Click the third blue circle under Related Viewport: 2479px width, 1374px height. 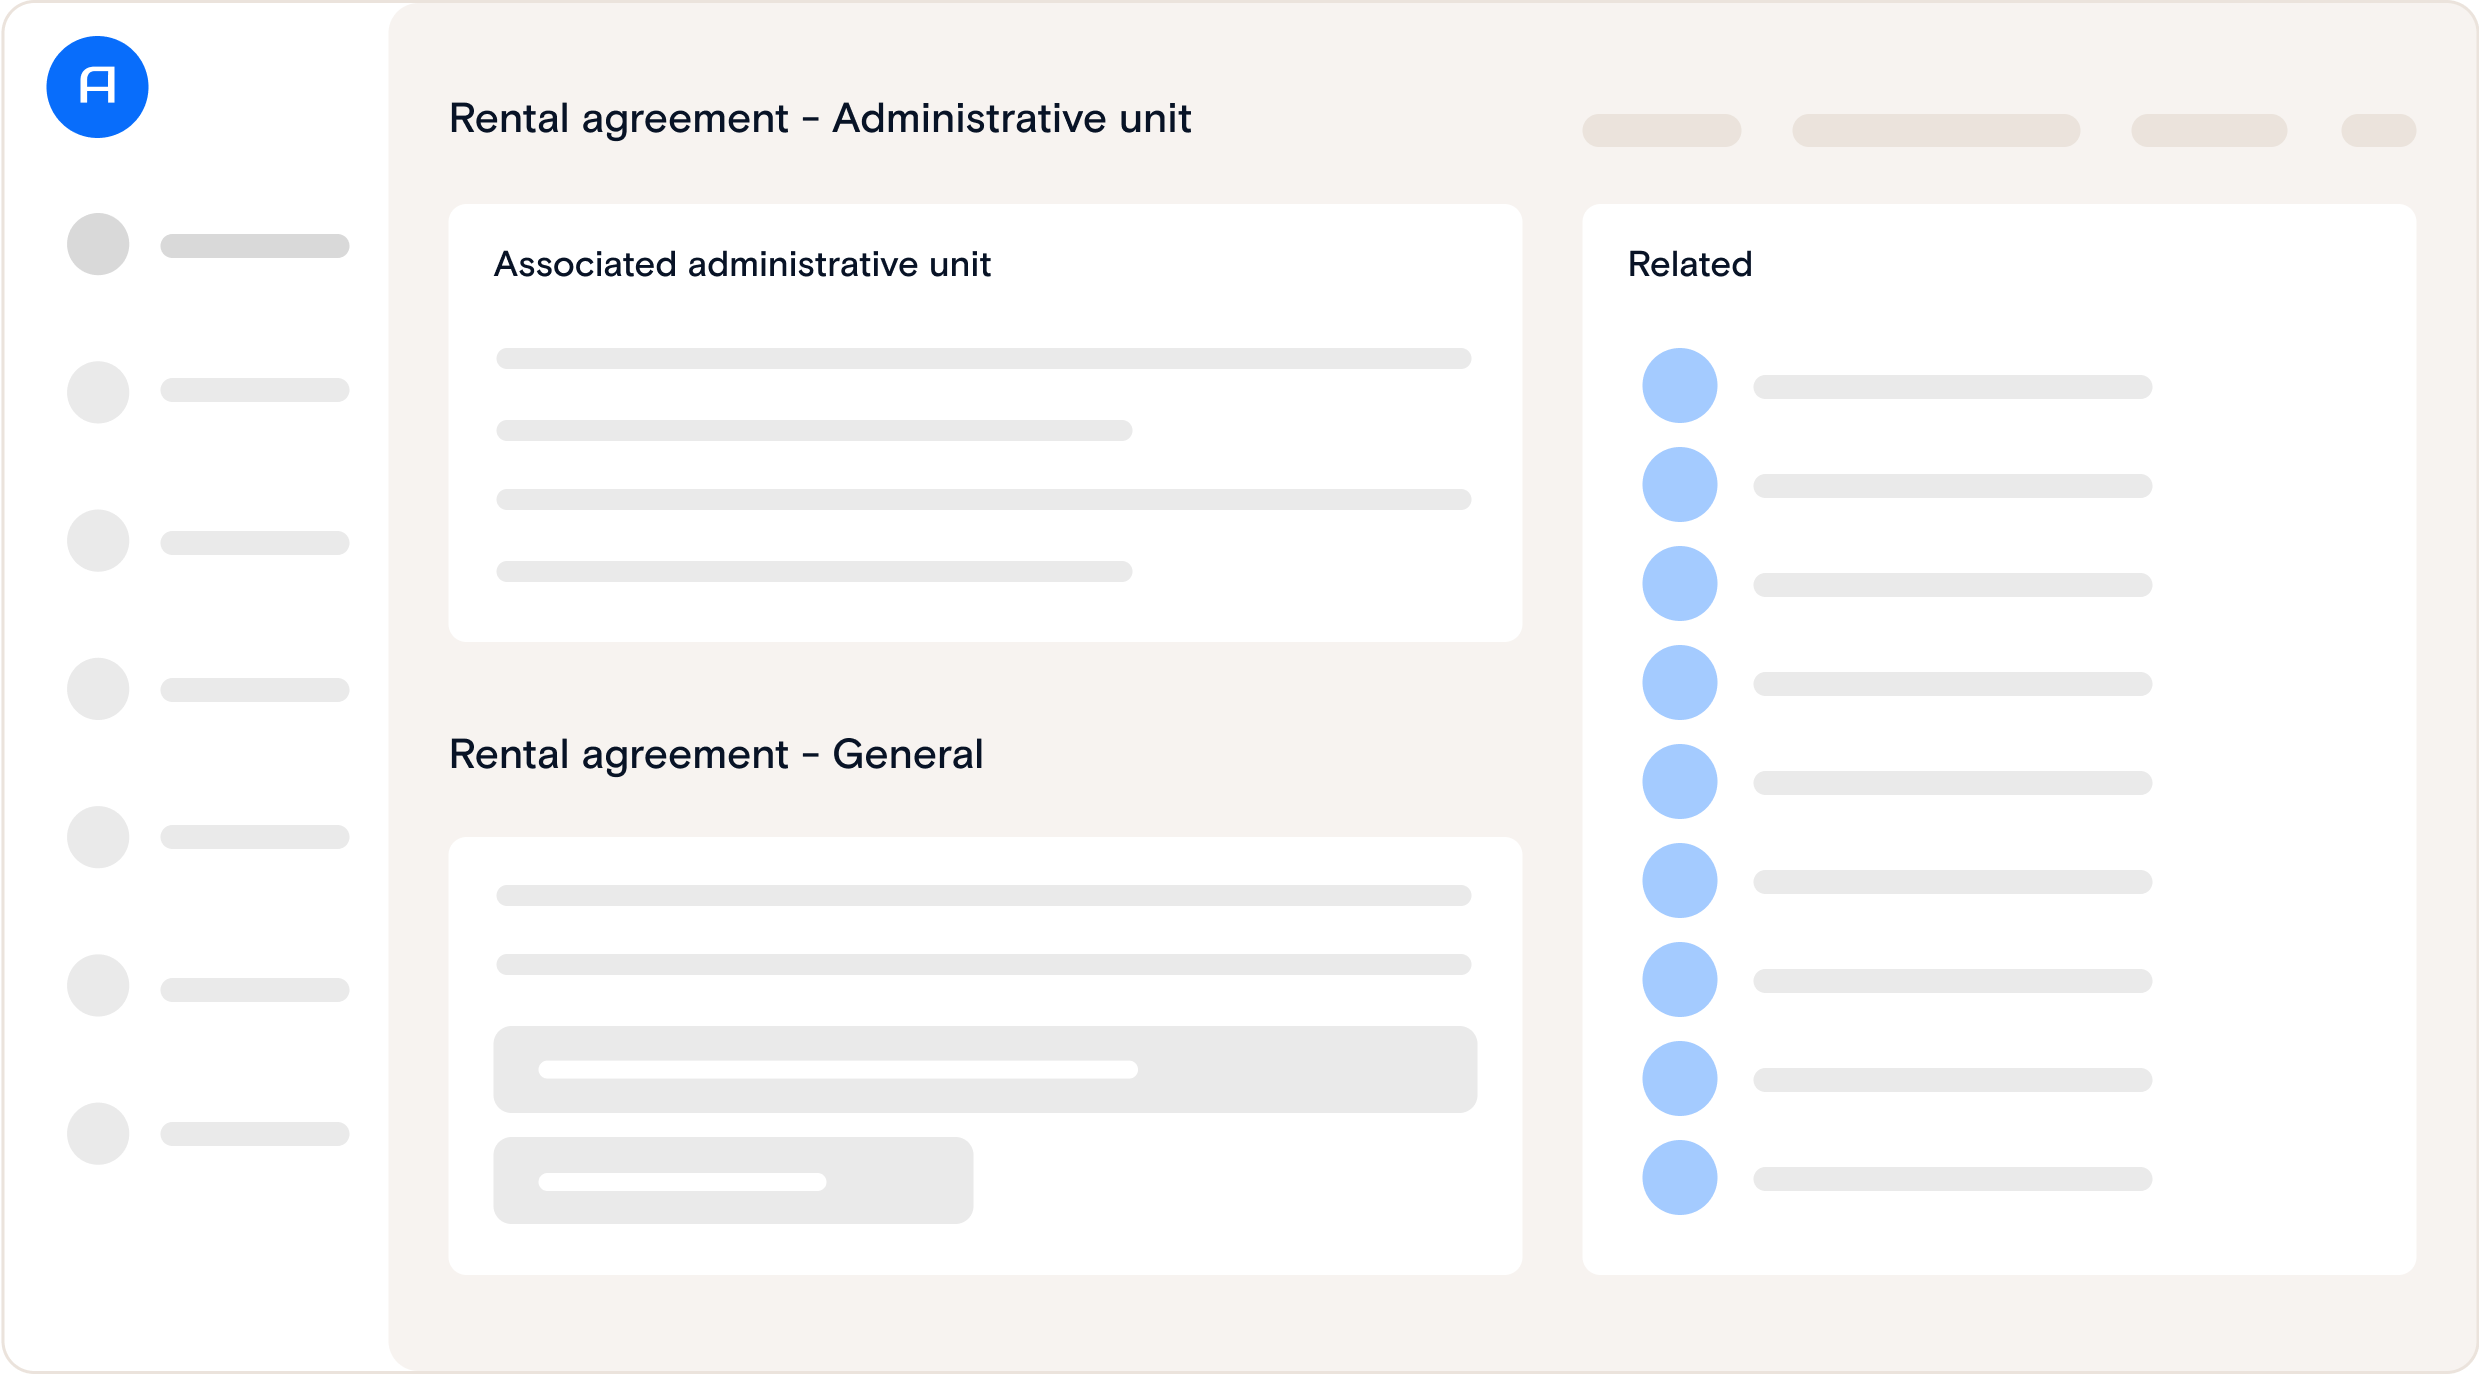1680,584
